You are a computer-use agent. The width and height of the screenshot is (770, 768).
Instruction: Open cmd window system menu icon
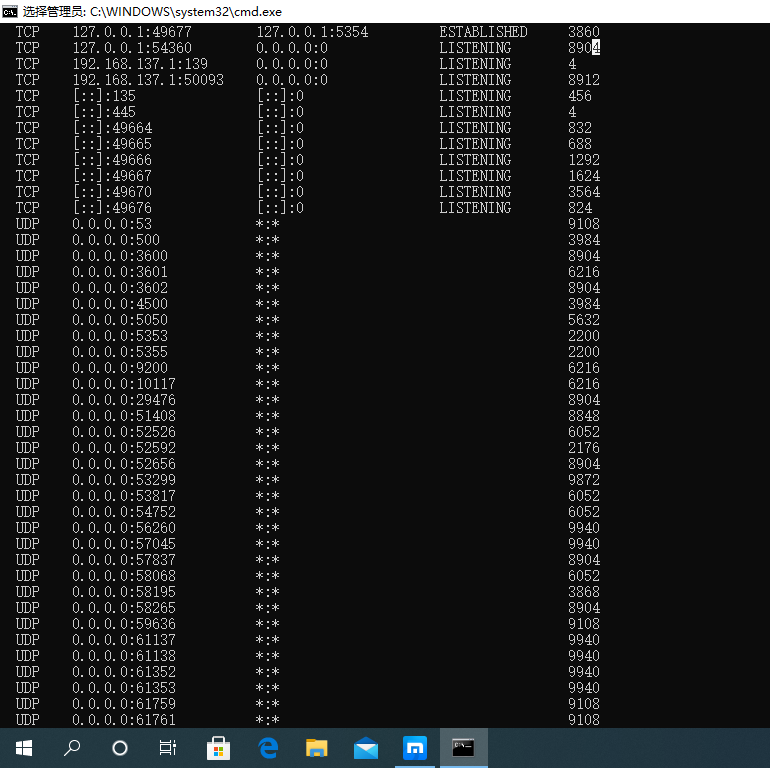tap(10, 11)
